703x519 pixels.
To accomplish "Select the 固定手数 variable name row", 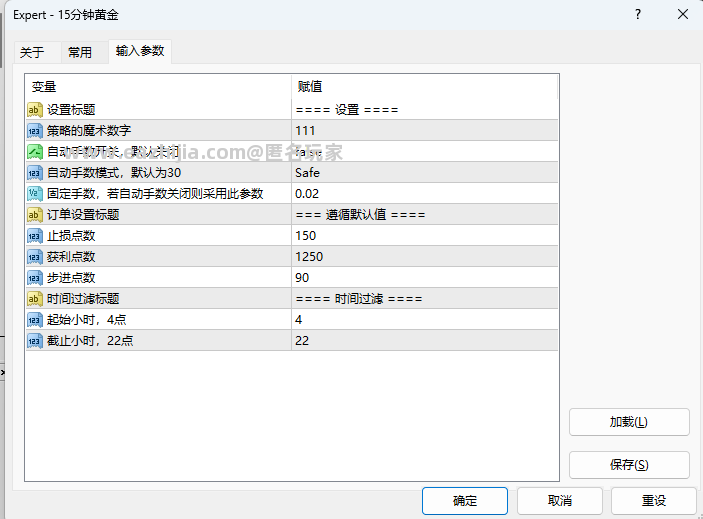I will pyautogui.click(x=155, y=194).
